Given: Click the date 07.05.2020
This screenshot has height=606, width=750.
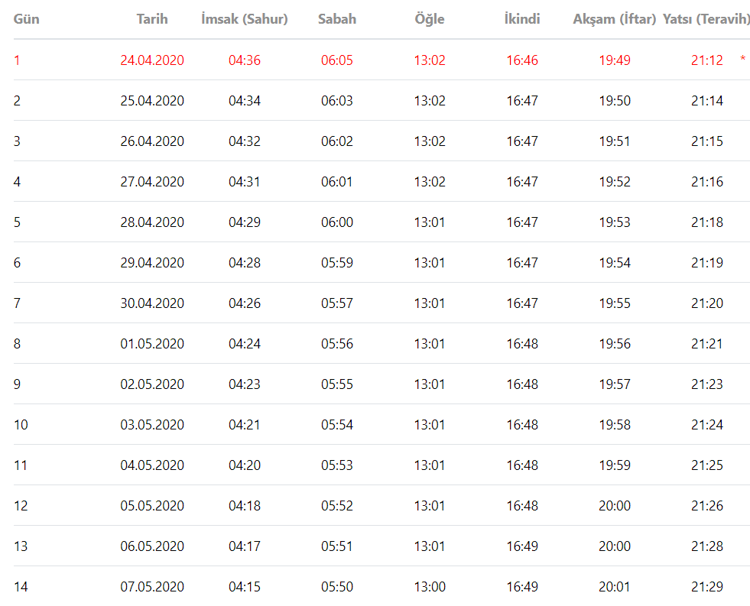Looking at the screenshot, I should point(152,587).
